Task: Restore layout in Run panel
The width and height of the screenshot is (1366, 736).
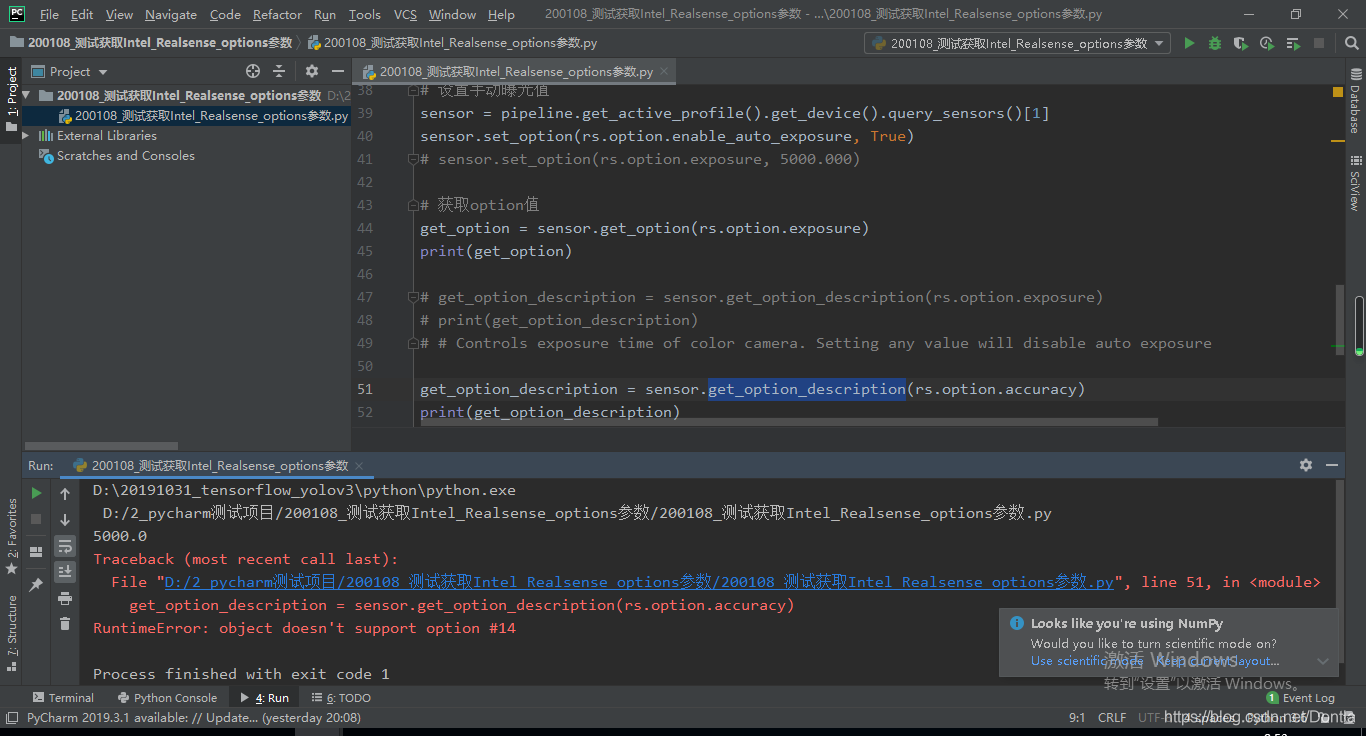Action: coord(36,551)
